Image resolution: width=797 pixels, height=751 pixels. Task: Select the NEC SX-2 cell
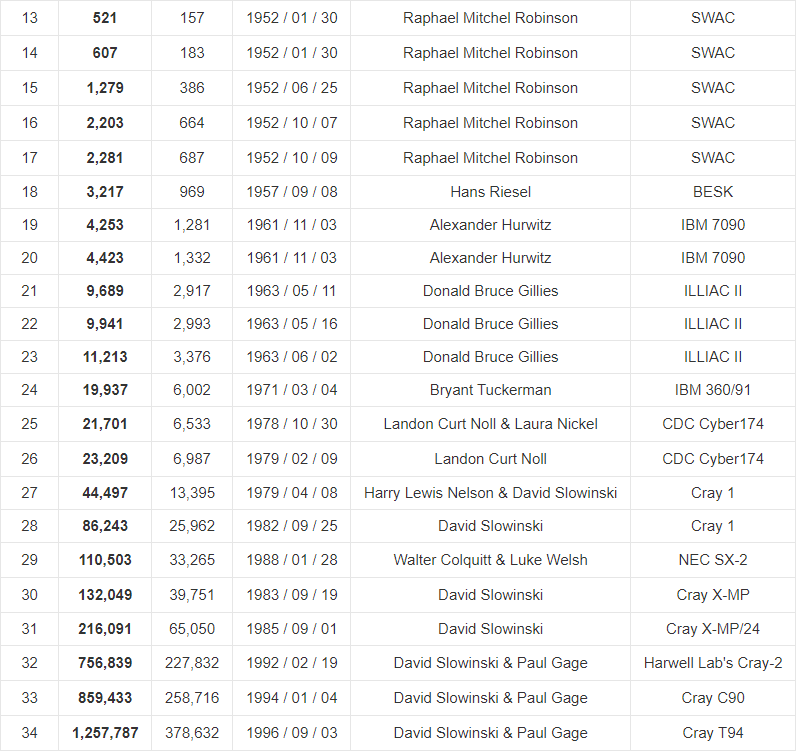point(713,560)
